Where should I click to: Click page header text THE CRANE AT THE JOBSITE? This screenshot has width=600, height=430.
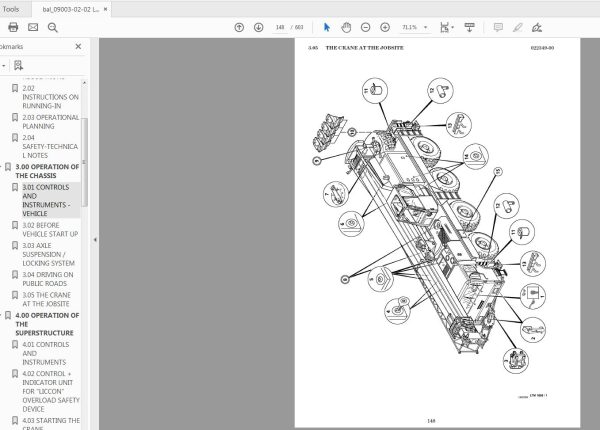pyautogui.click(x=364, y=48)
